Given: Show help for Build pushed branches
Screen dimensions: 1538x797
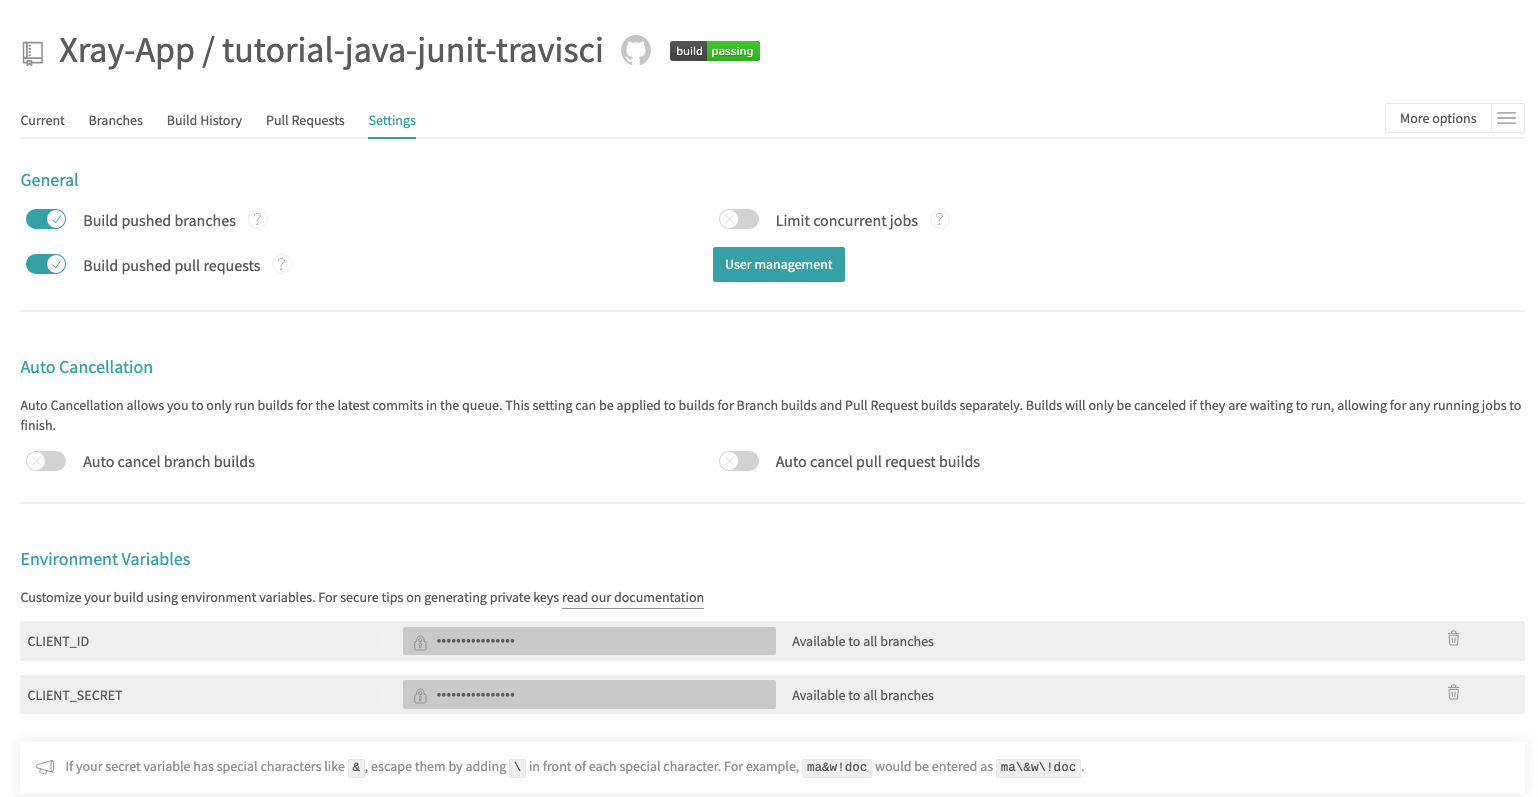Looking at the screenshot, I should click(x=257, y=219).
